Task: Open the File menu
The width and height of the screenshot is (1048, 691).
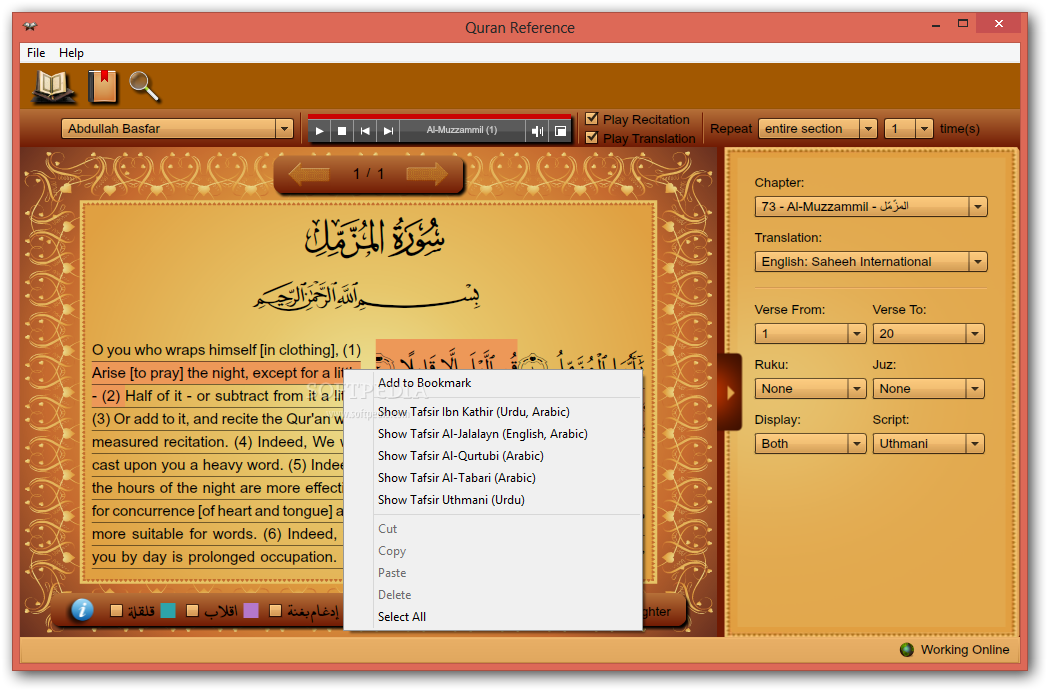Action: coord(36,53)
